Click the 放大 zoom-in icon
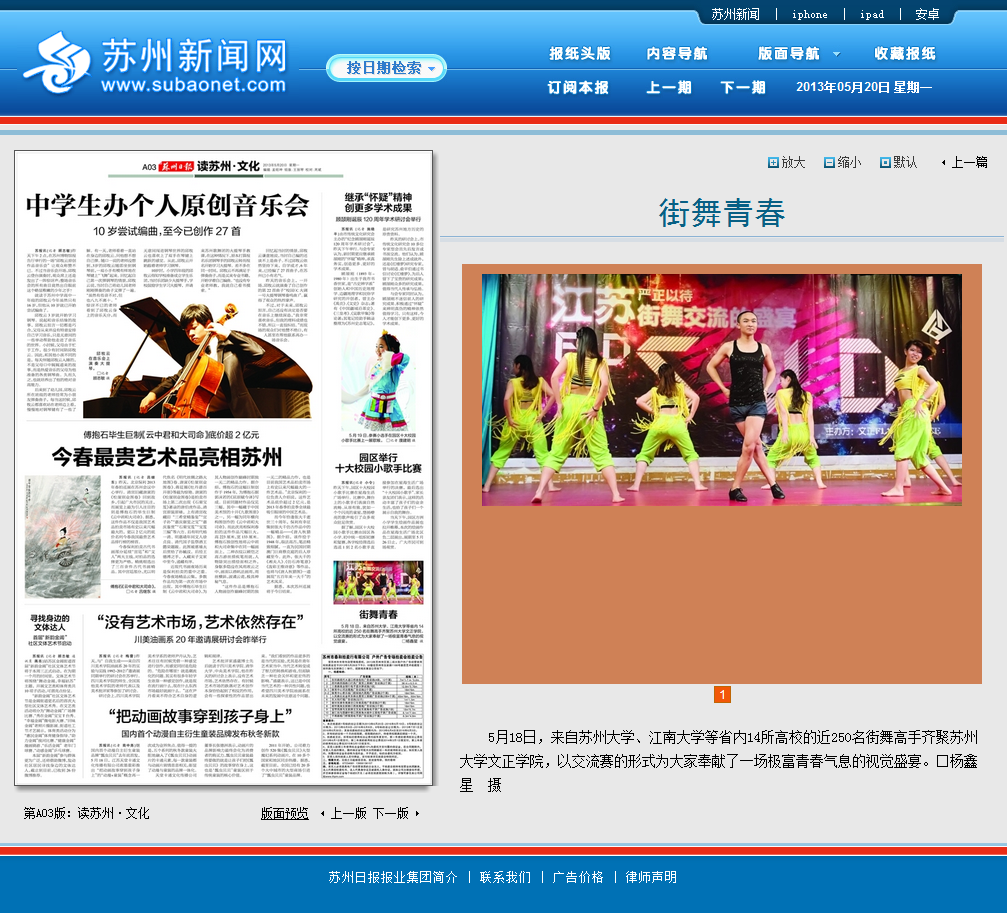 tap(773, 163)
